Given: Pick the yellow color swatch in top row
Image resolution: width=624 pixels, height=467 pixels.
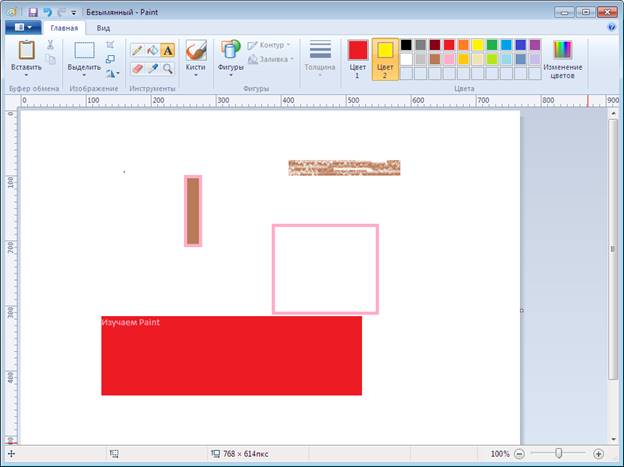Looking at the screenshot, I should [x=478, y=45].
